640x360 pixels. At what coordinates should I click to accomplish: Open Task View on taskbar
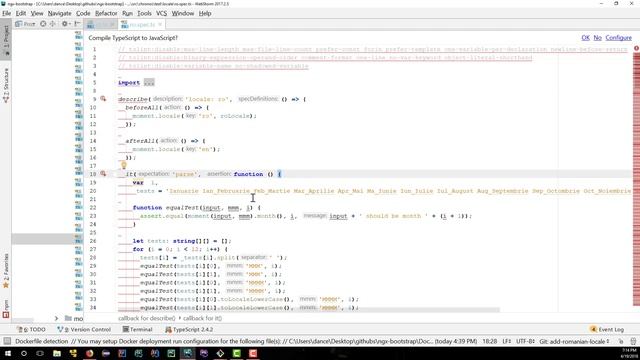tap(40, 353)
